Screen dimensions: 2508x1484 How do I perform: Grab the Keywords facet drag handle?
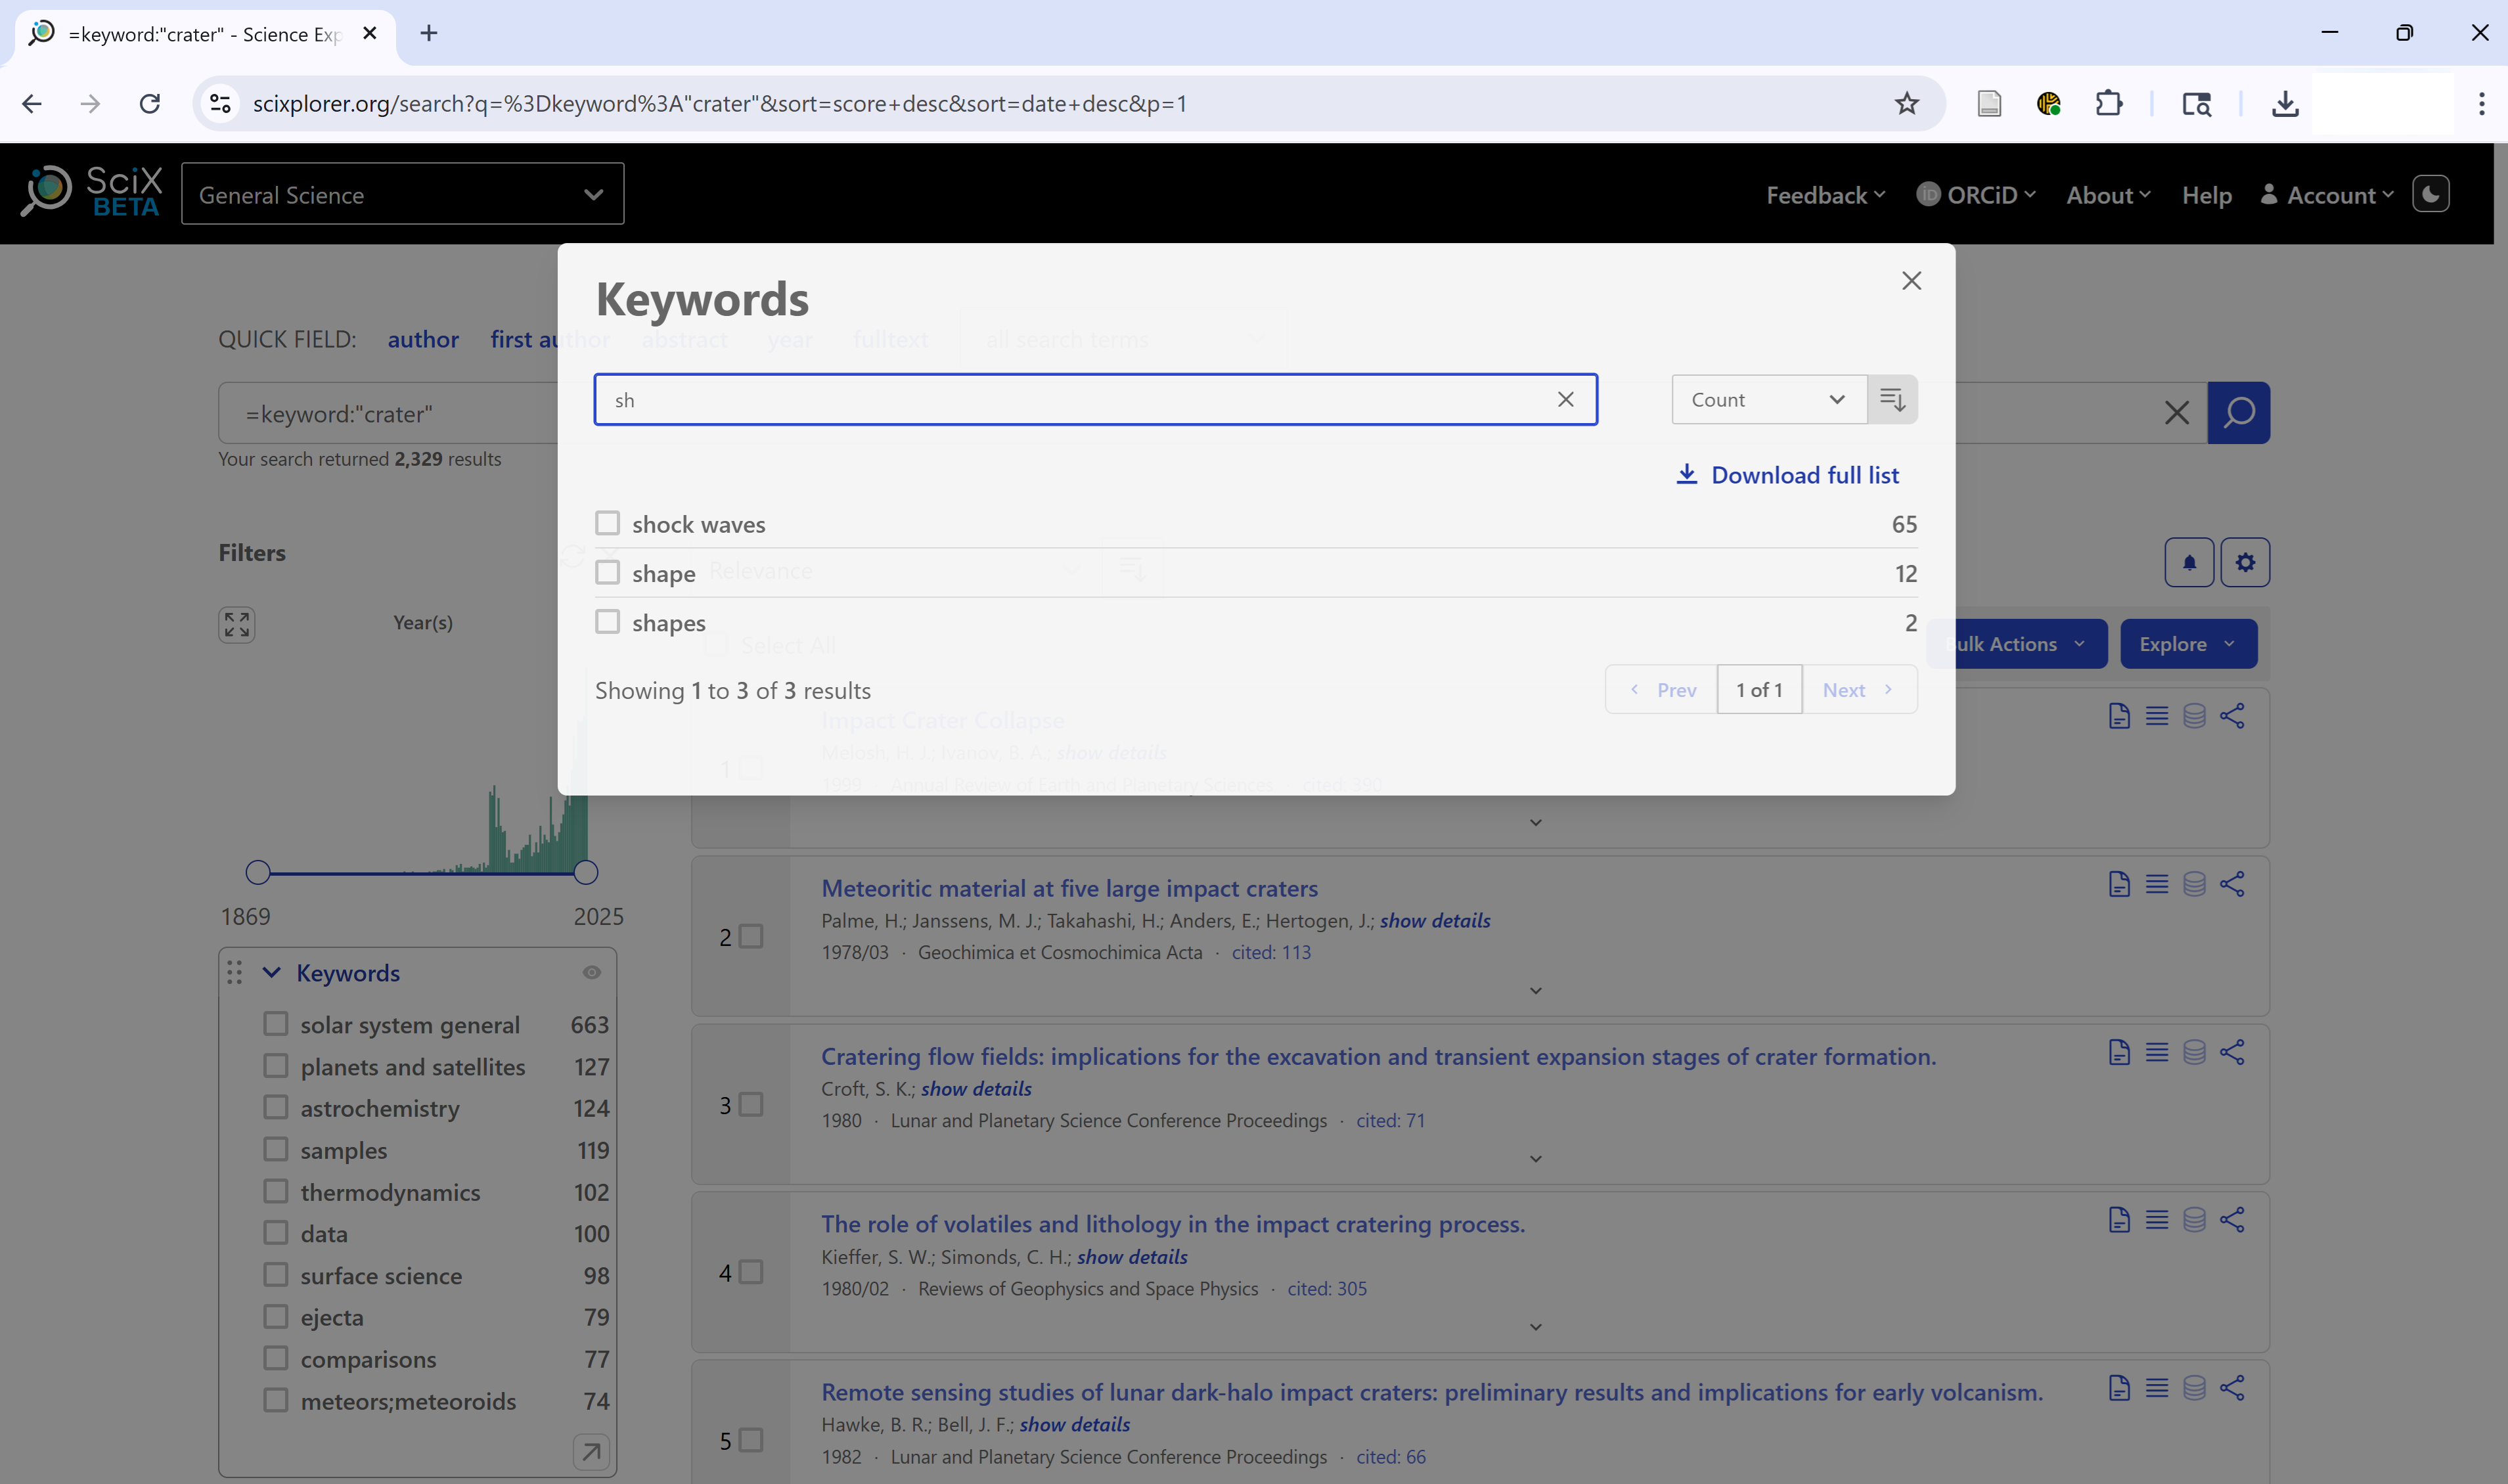tap(234, 973)
